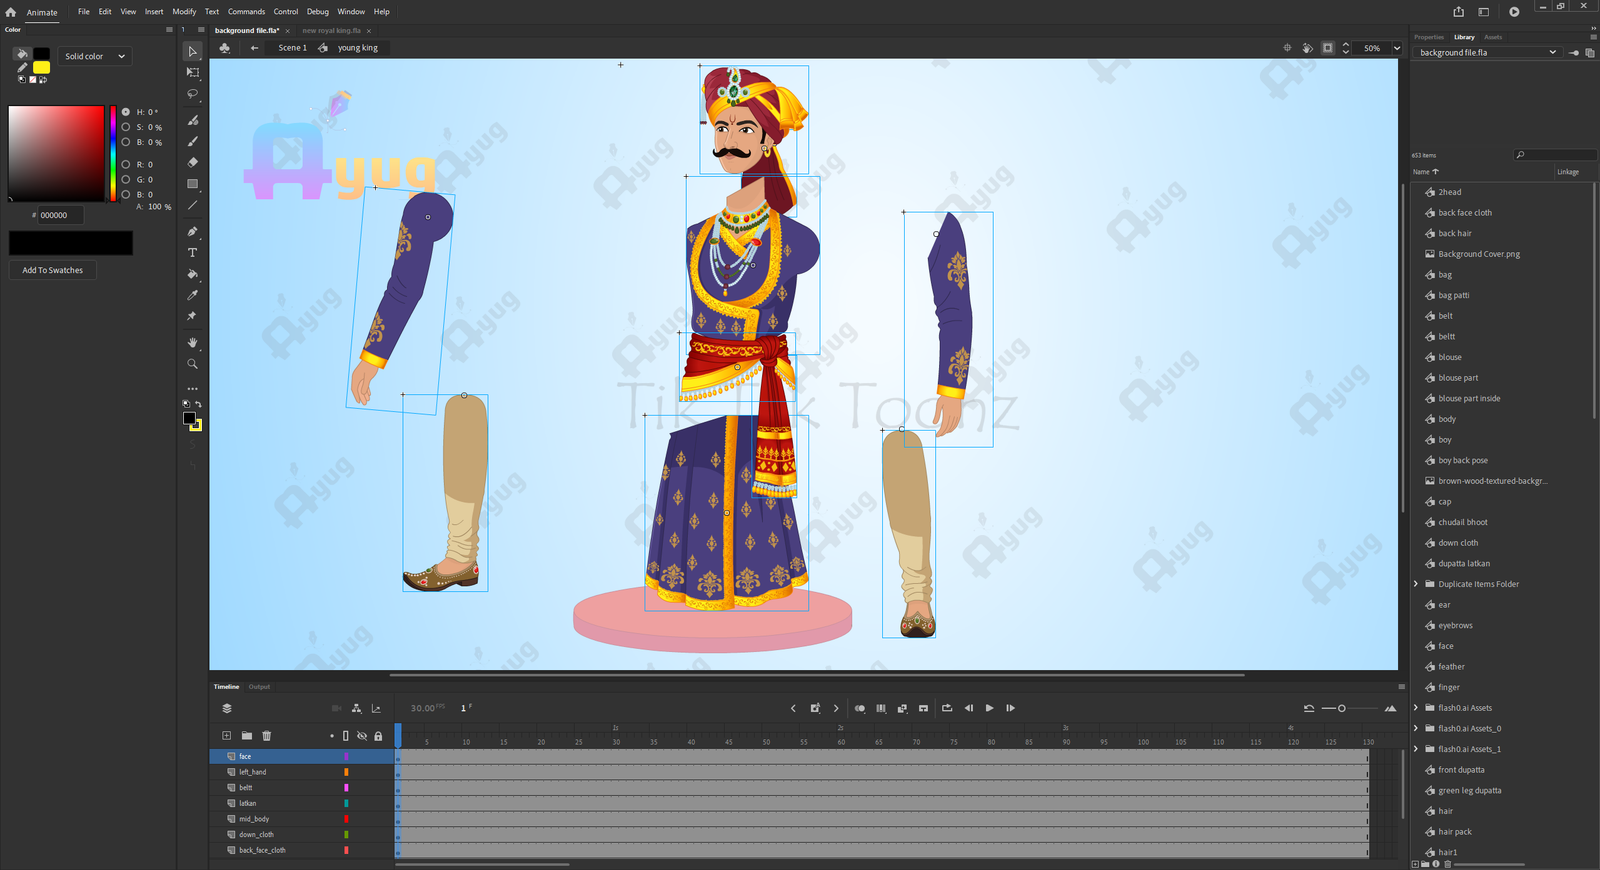Choose the Eyedropper tool
Viewport: 1600px width, 870px height.
193,295
